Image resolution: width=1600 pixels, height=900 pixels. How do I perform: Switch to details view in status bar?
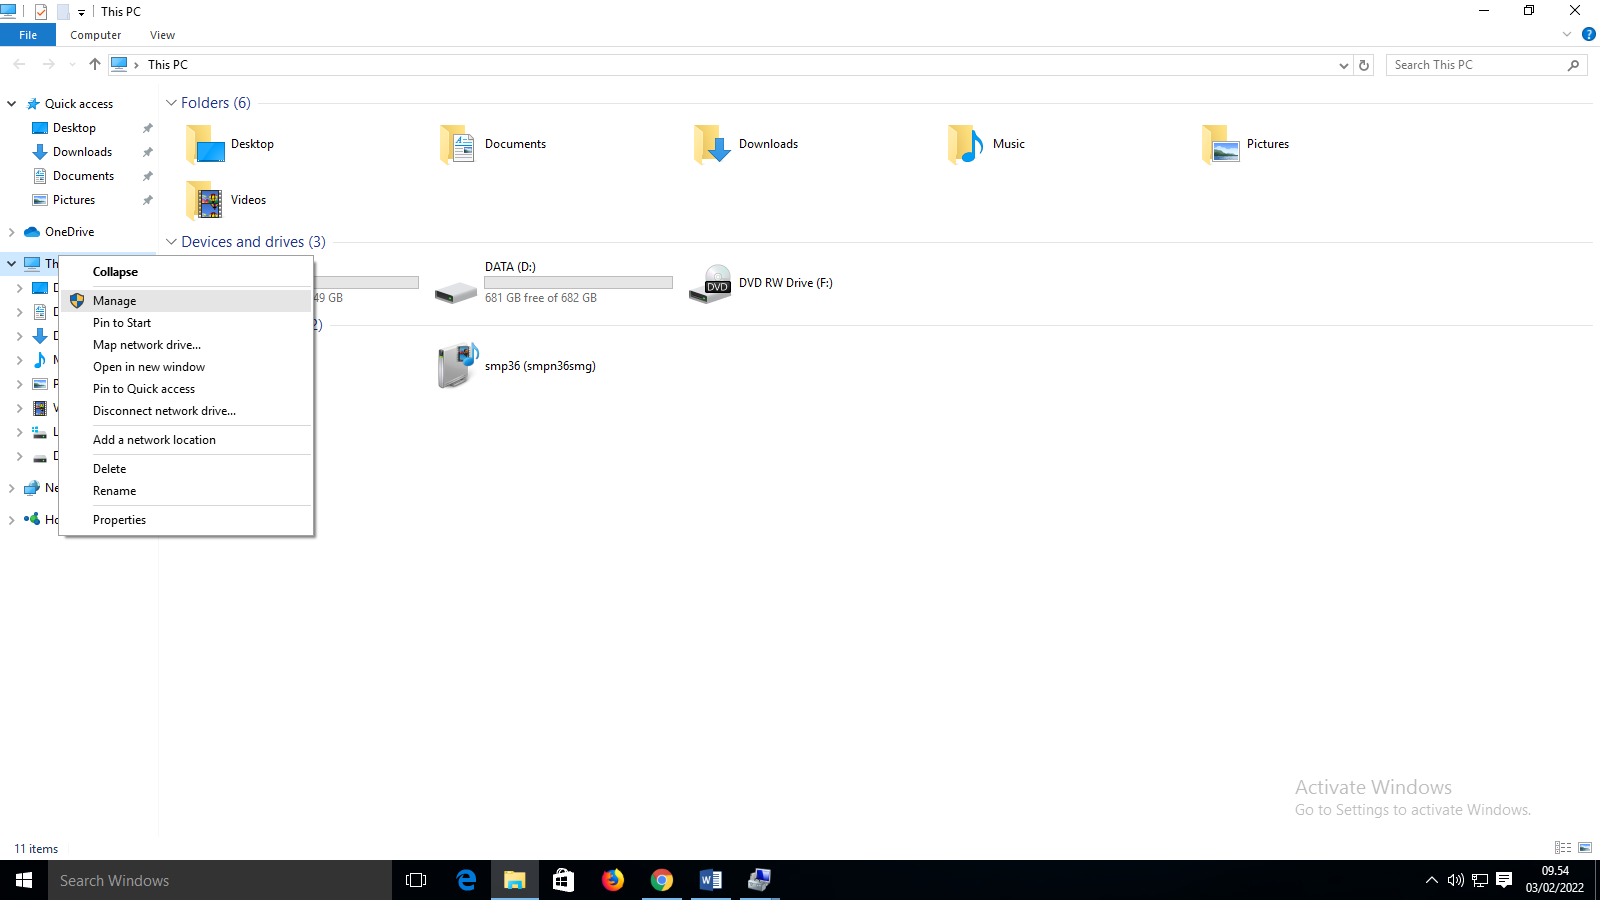pos(1563,848)
